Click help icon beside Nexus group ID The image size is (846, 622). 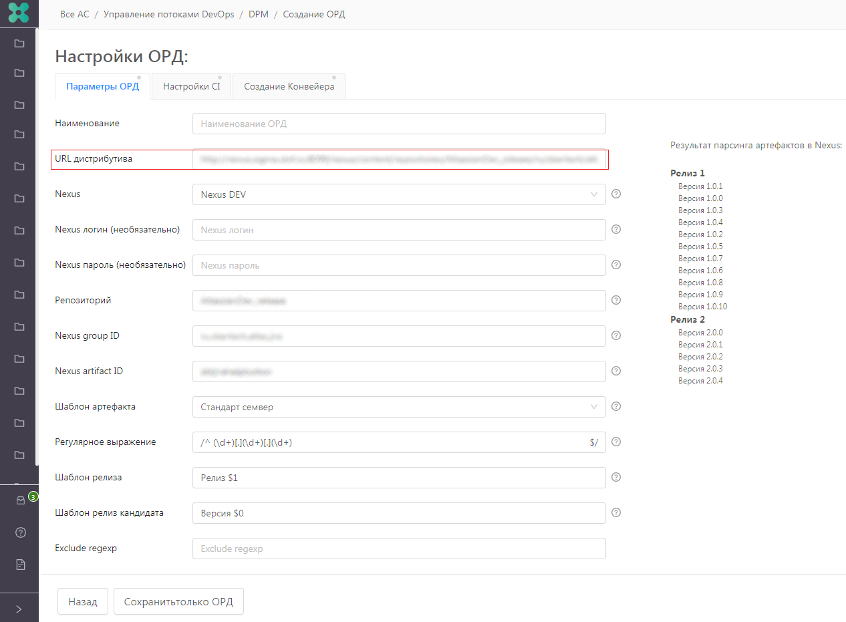pos(616,336)
